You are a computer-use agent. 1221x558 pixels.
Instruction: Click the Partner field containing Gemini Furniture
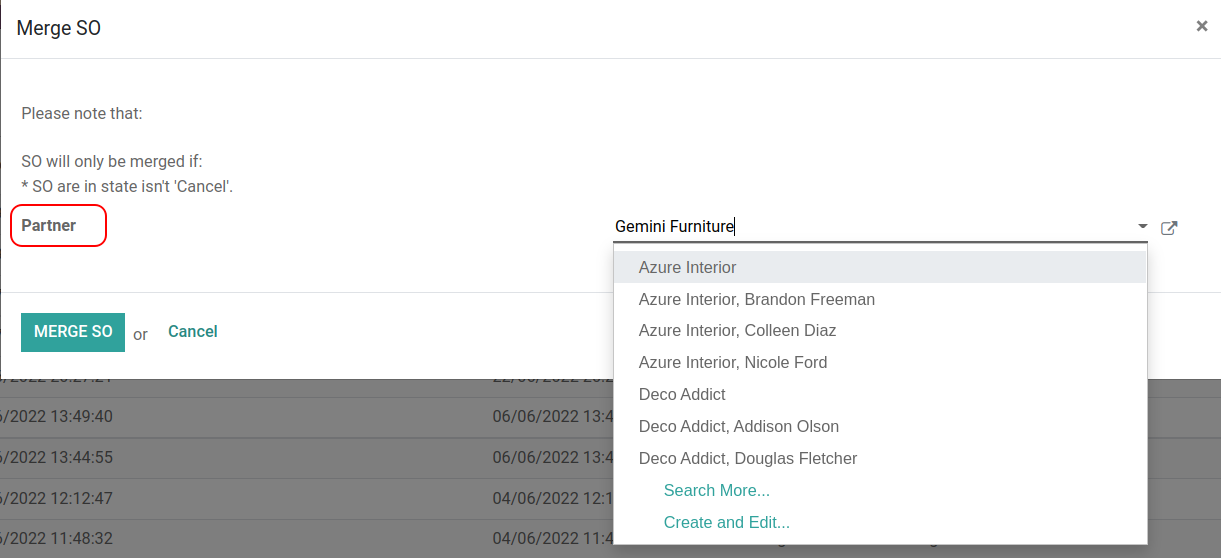(x=870, y=227)
